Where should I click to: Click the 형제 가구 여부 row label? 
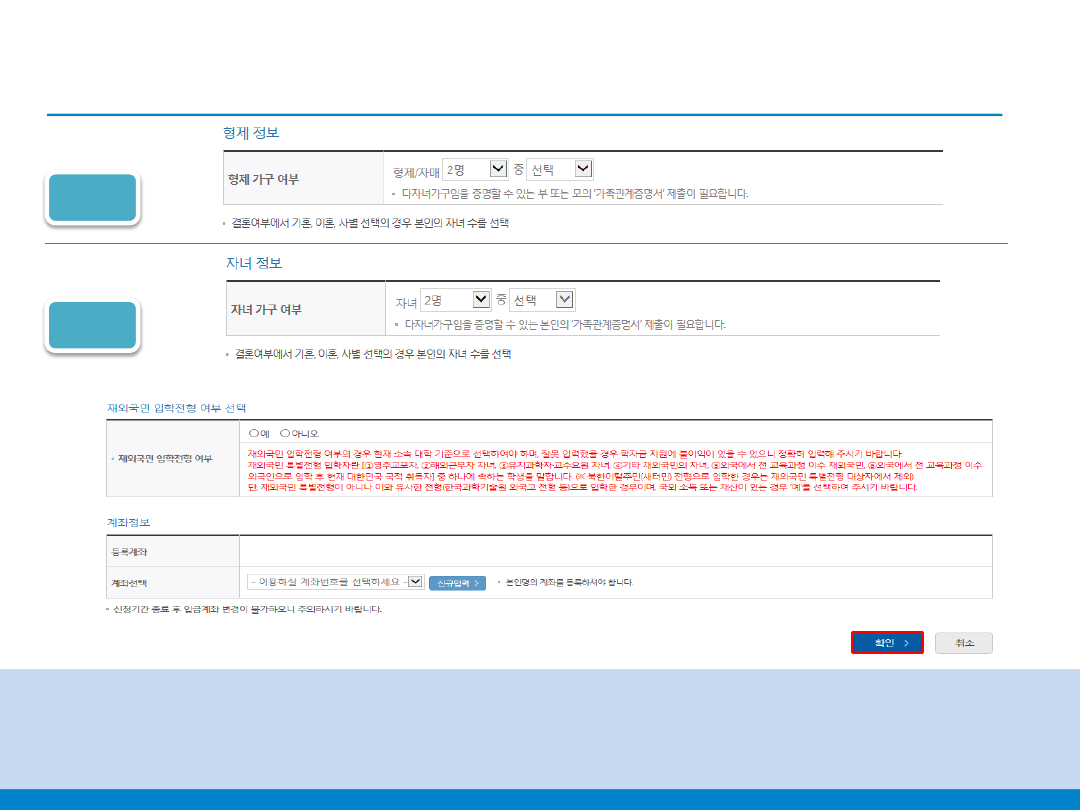point(264,180)
